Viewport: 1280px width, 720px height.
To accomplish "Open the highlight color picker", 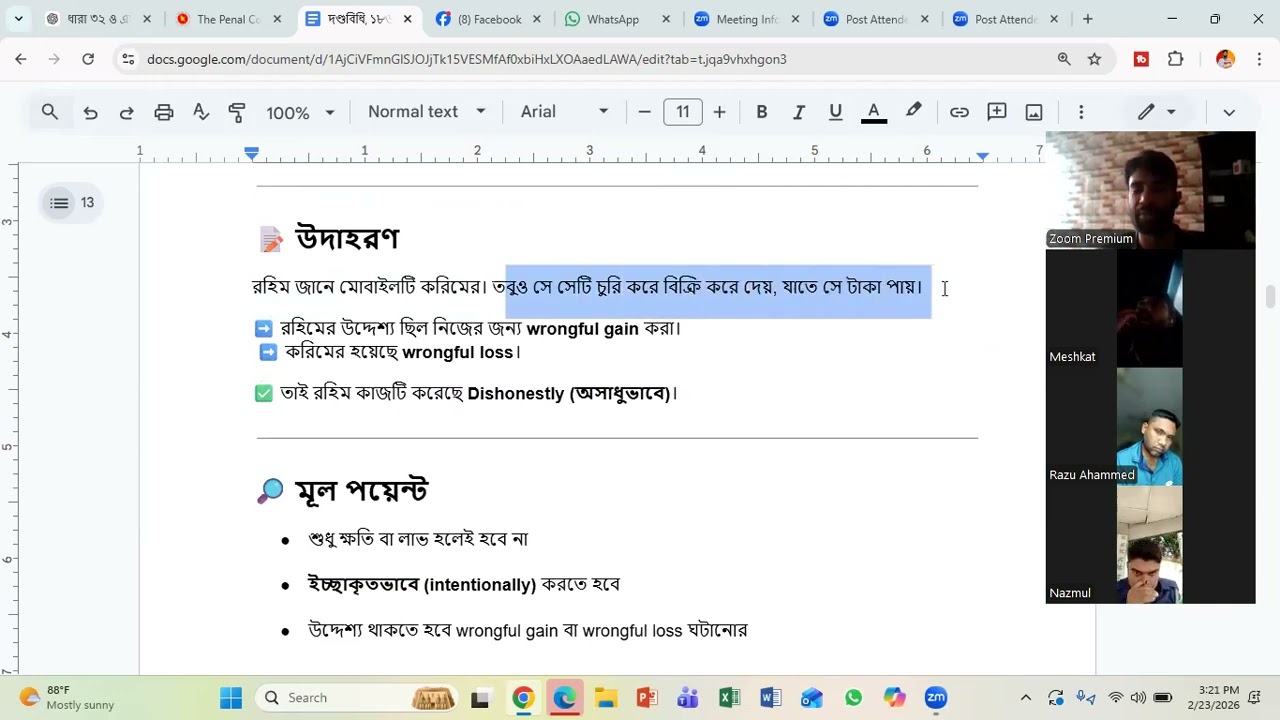I will [914, 112].
